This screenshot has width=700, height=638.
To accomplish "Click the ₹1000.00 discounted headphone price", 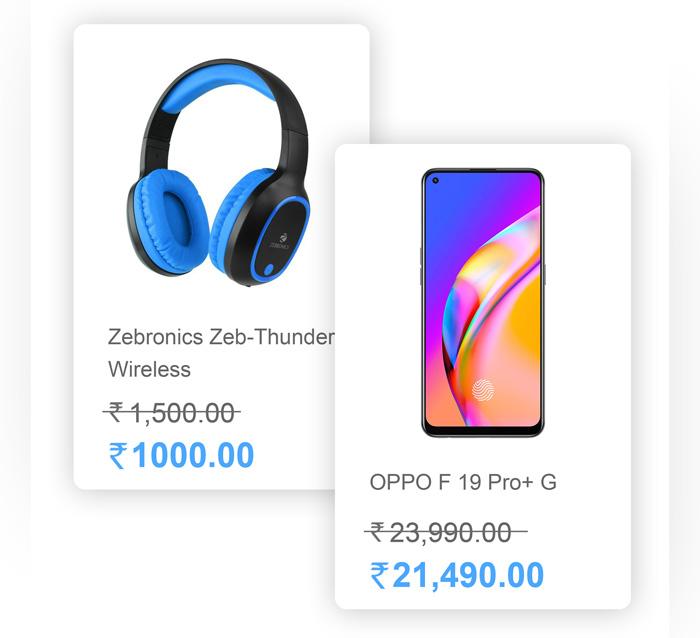I will 181,455.
